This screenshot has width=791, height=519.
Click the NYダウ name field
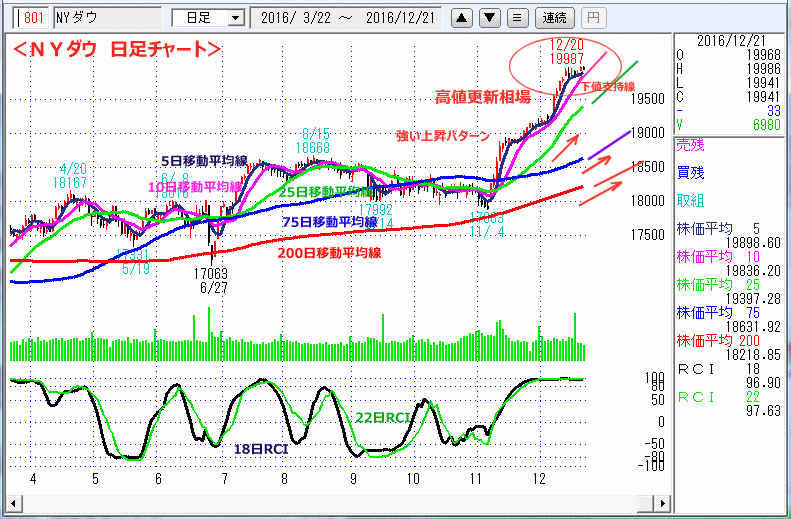(105, 17)
